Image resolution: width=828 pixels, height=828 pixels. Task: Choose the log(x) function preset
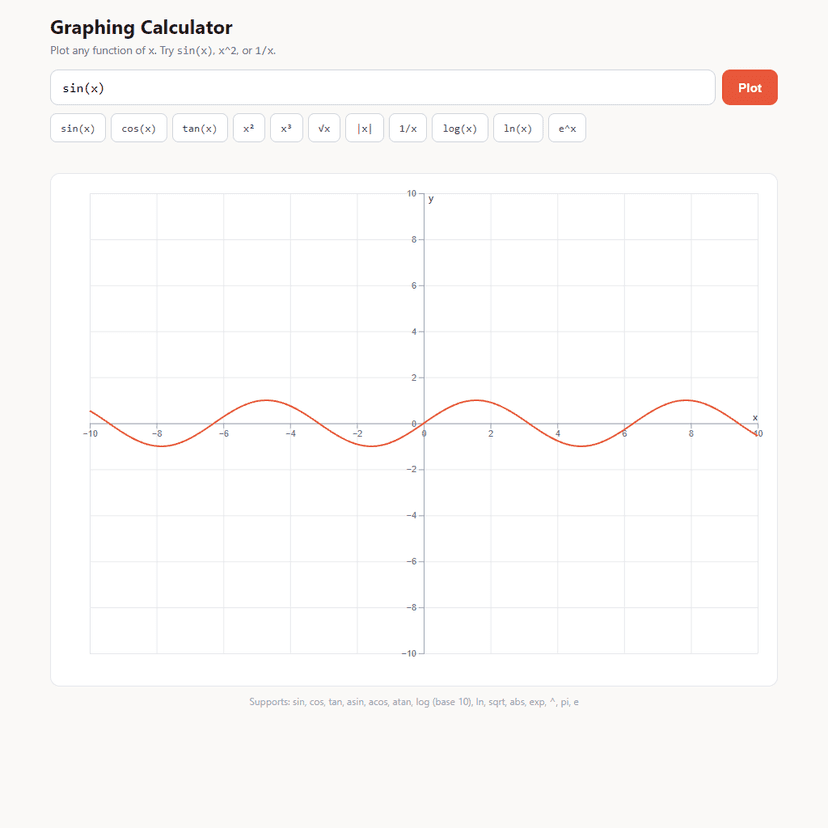pos(459,128)
